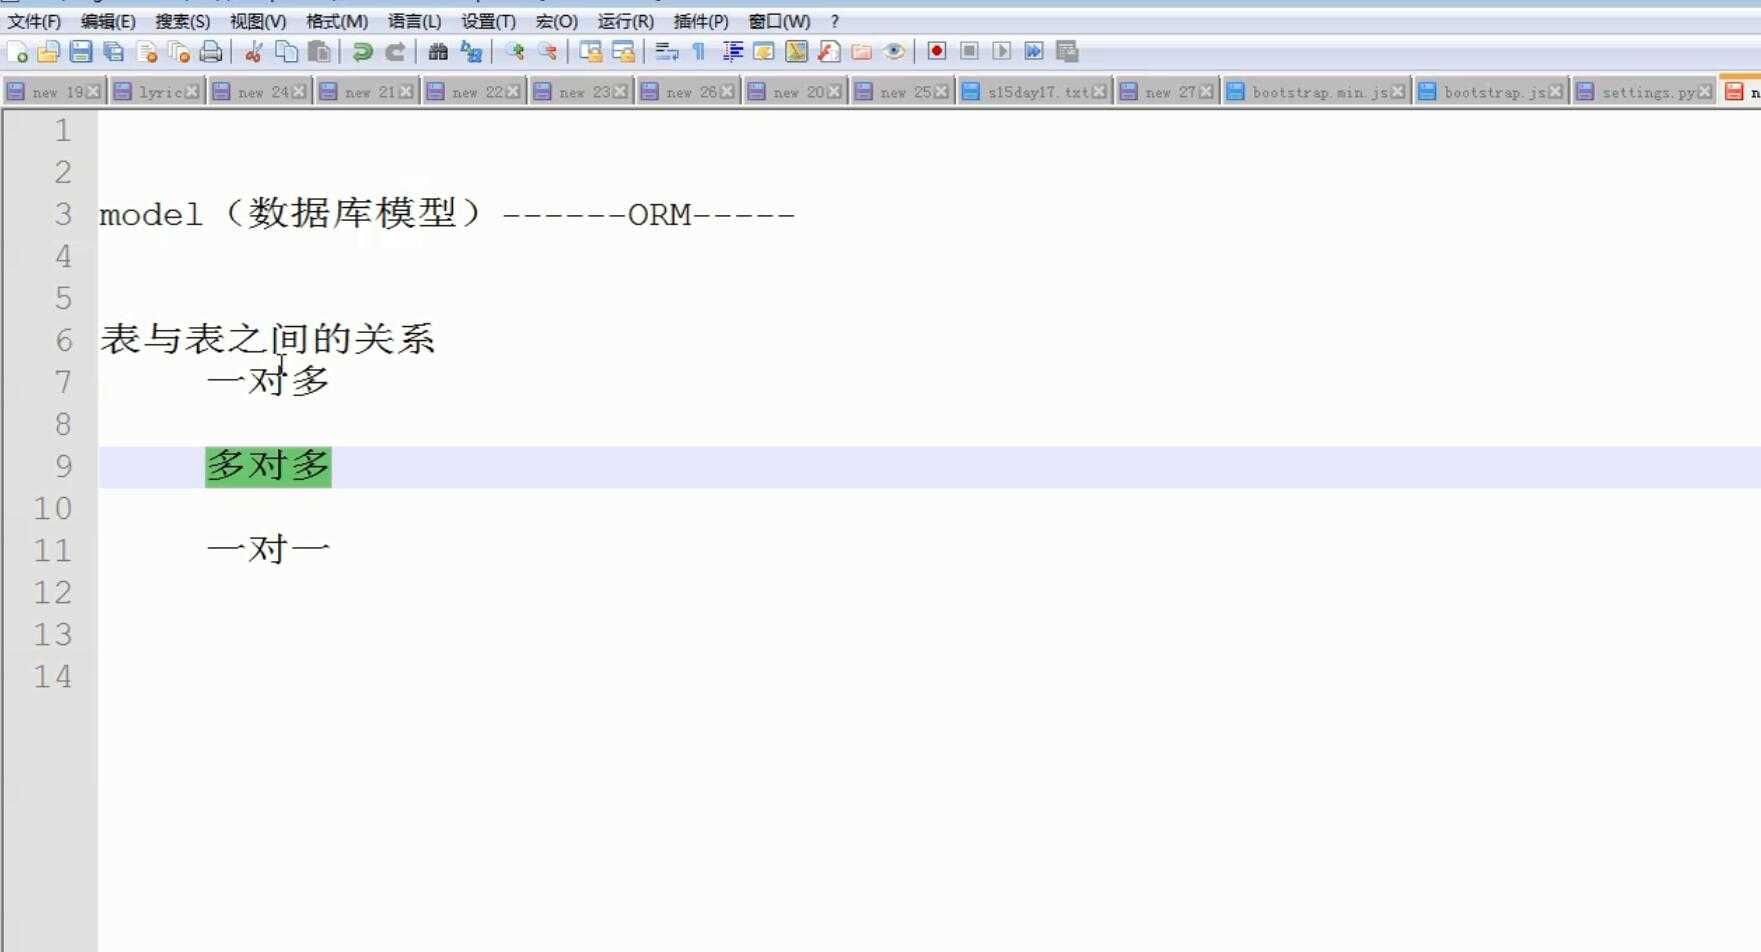Open the Folder as Workspace icon
This screenshot has height=952, width=1761.
tap(862, 52)
